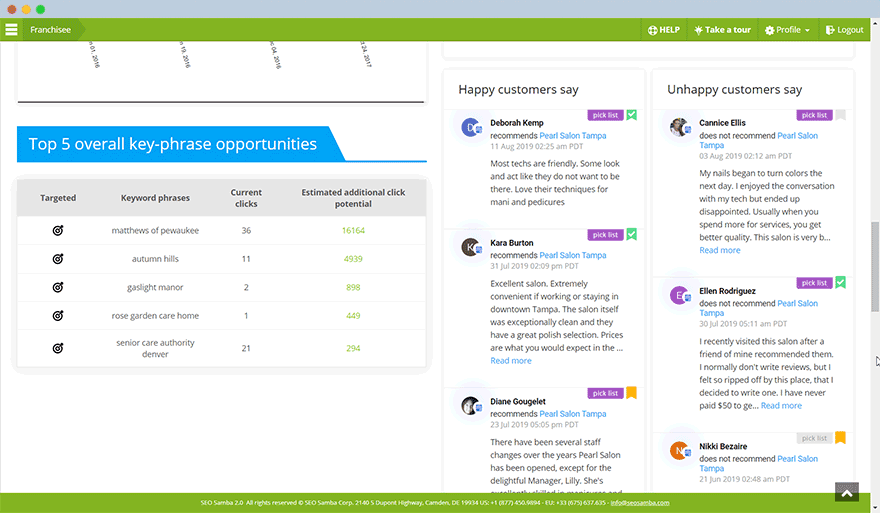Toggle green checkmark on Ellen Rodriguez review
Image resolution: width=880 pixels, height=513 pixels.
click(x=840, y=283)
